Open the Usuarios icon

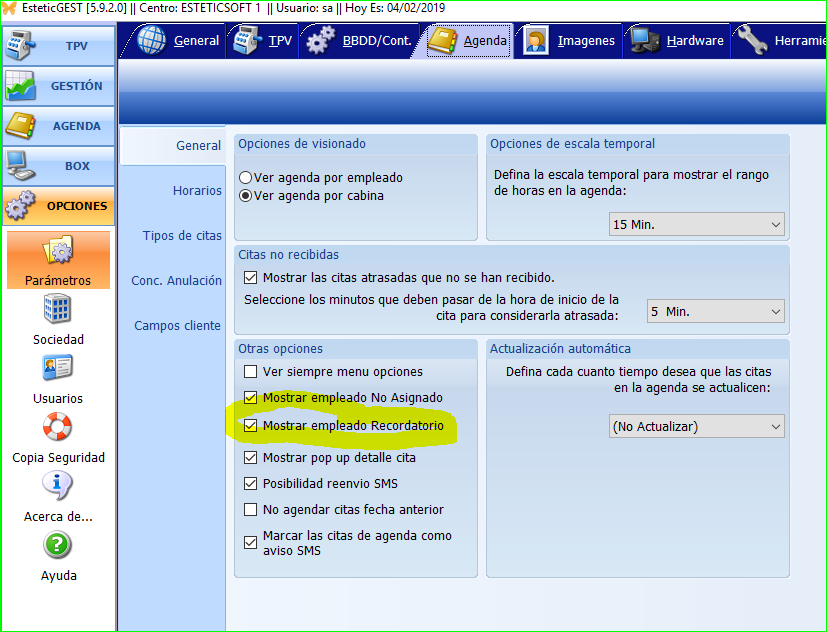click(57, 369)
